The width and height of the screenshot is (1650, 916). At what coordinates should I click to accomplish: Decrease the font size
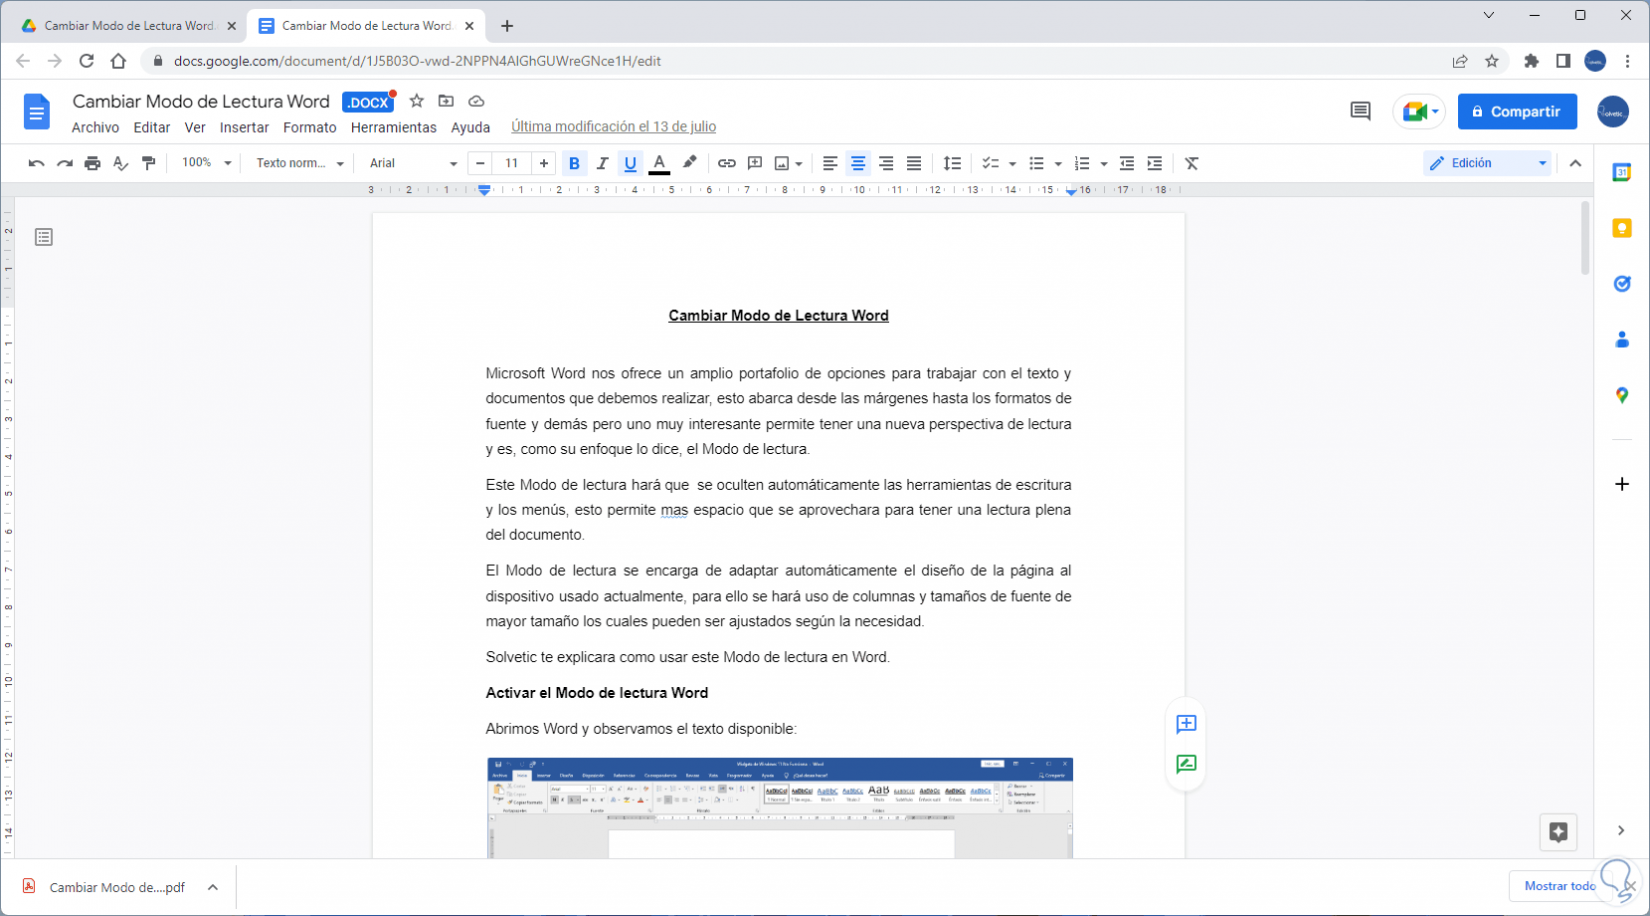(x=481, y=163)
